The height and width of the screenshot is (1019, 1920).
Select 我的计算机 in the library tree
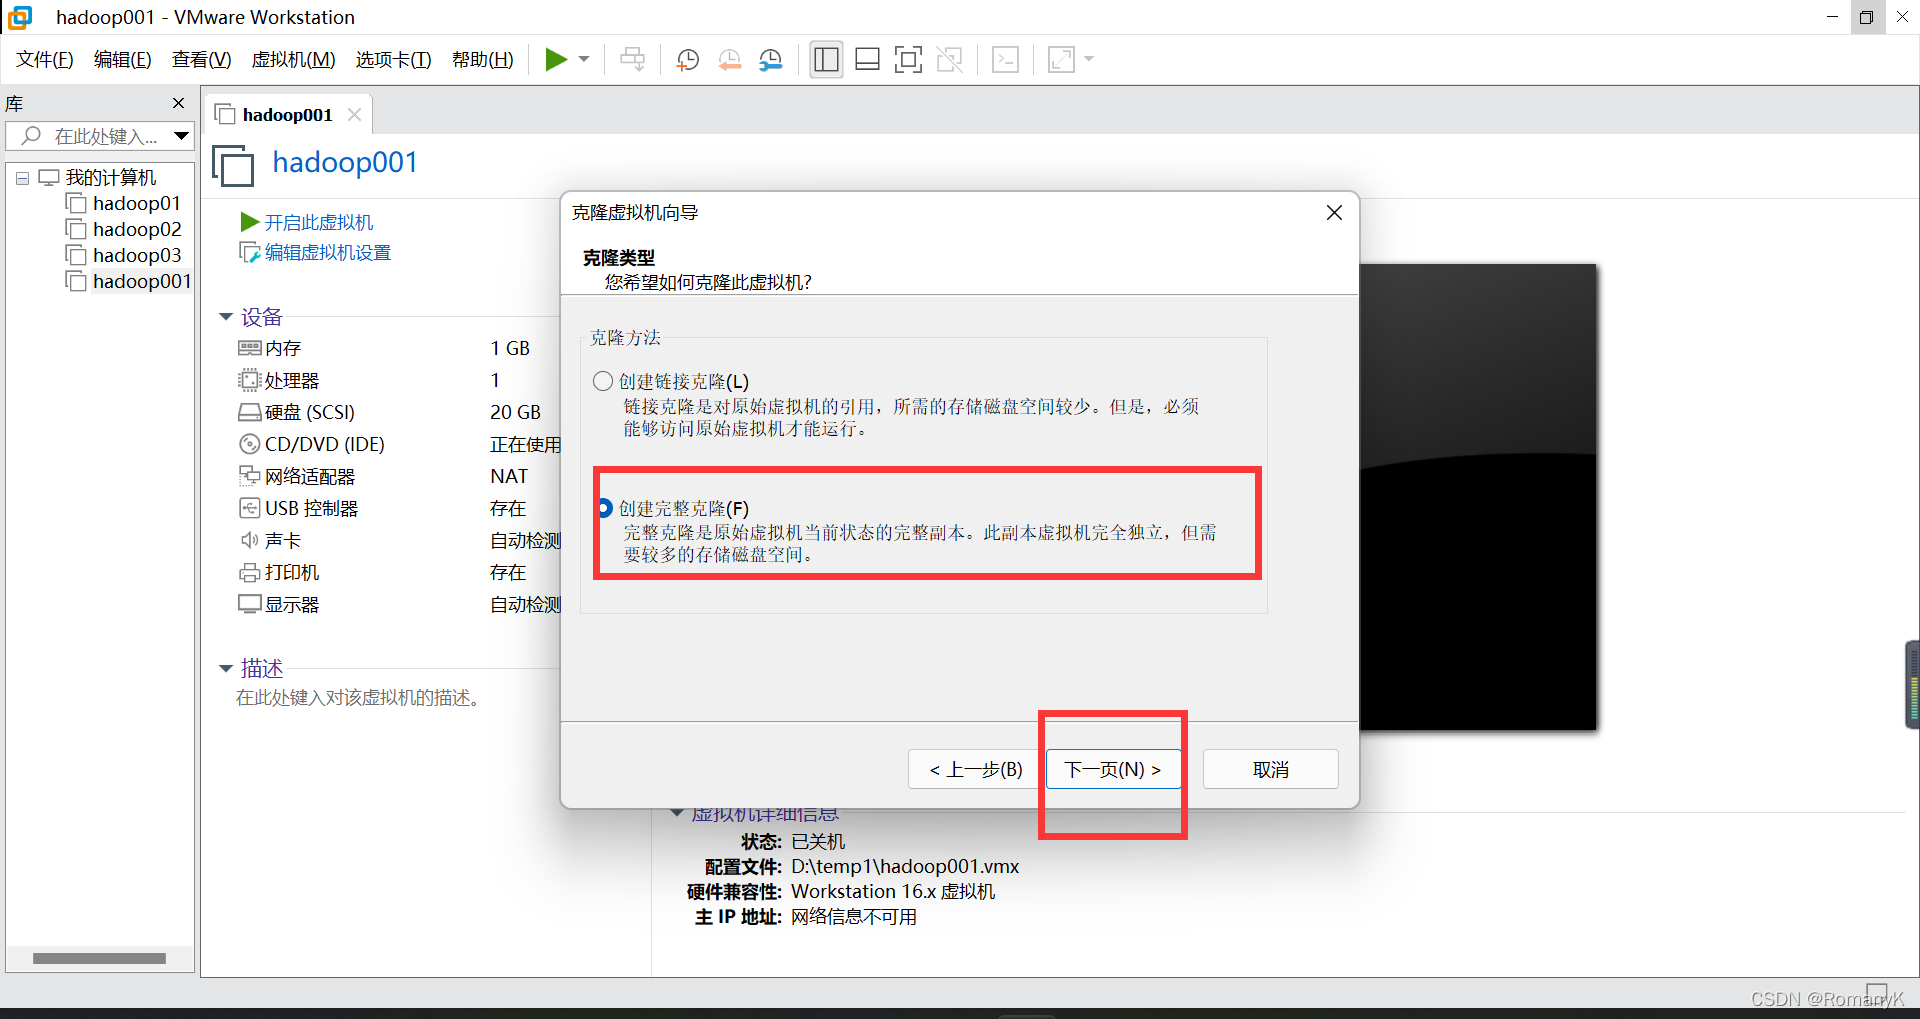pos(111,178)
